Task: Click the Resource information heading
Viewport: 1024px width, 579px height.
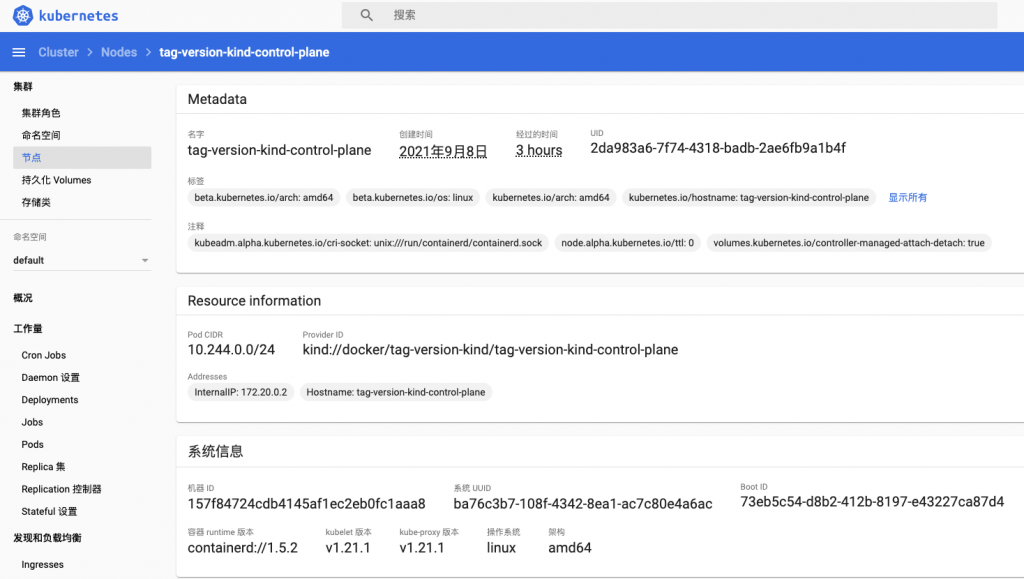Action: pyautogui.click(x=254, y=301)
